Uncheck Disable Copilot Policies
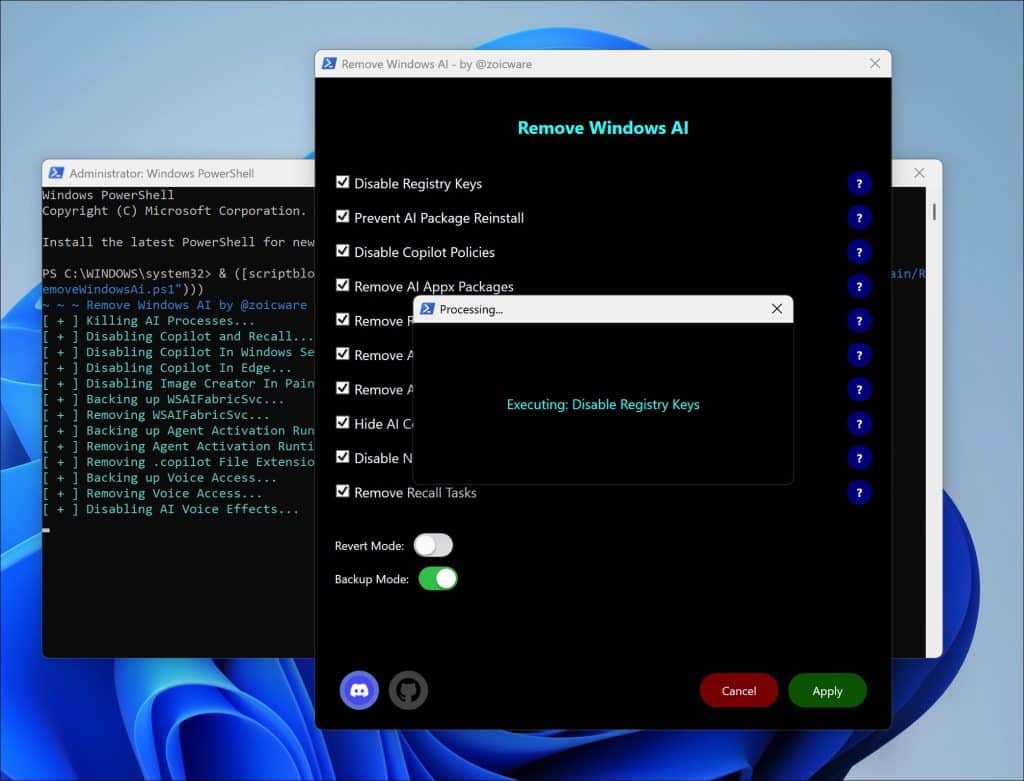This screenshot has height=781, width=1024. pyautogui.click(x=343, y=251)
